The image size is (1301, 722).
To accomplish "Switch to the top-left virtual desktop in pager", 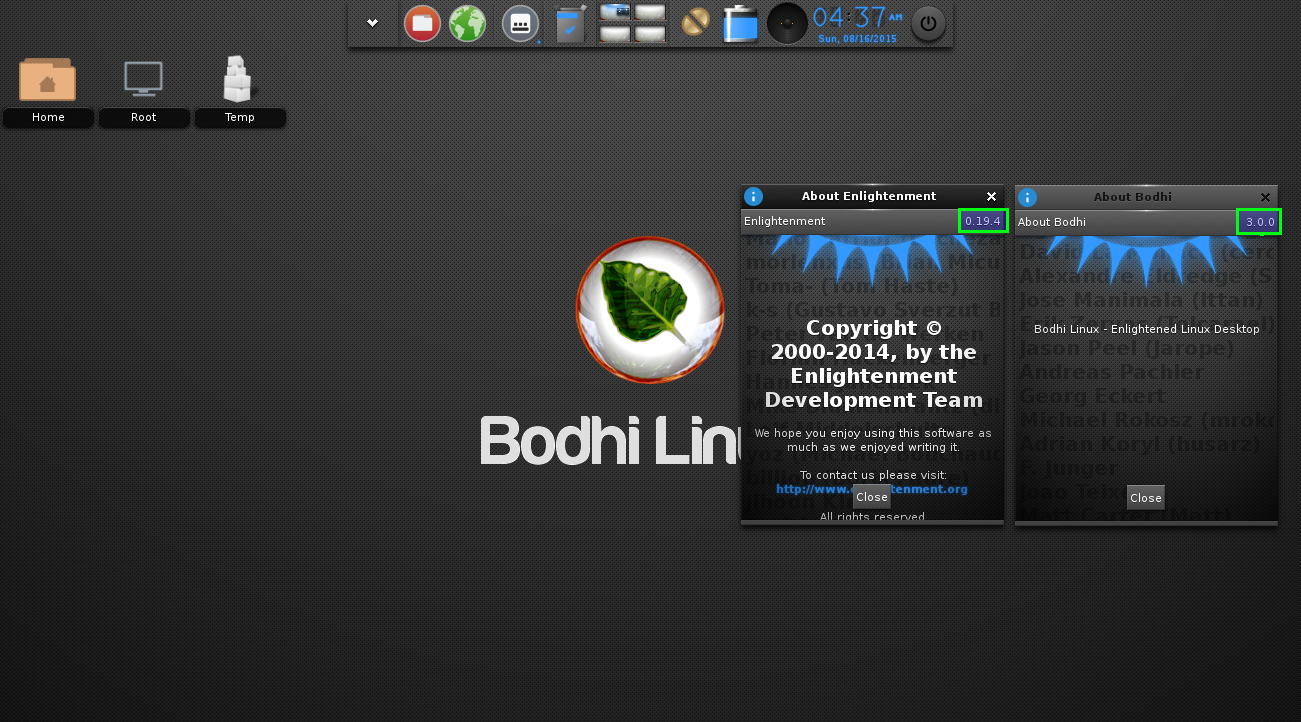I will [615, 12].
